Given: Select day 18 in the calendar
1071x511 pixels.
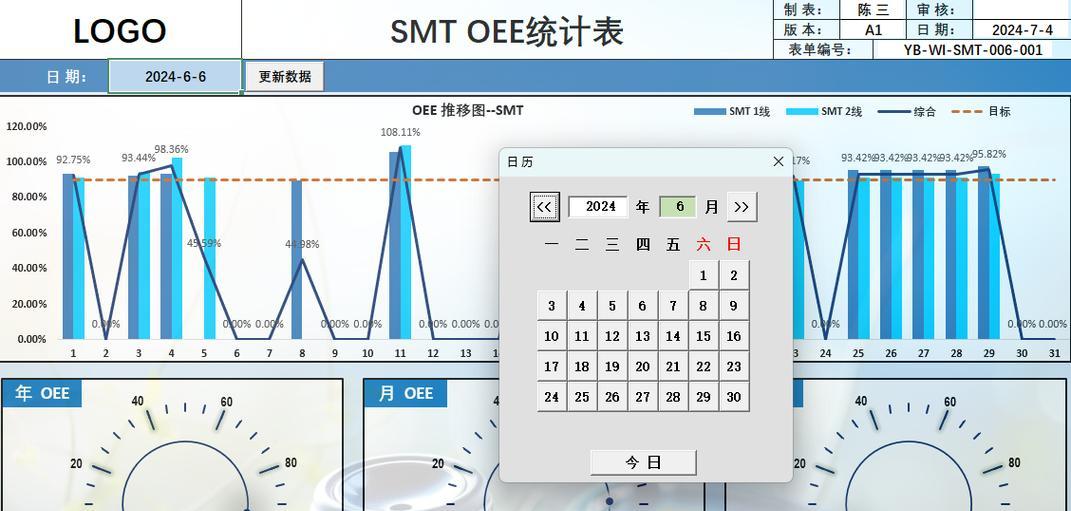Looking at the screenshot, I should click(582, 366).
